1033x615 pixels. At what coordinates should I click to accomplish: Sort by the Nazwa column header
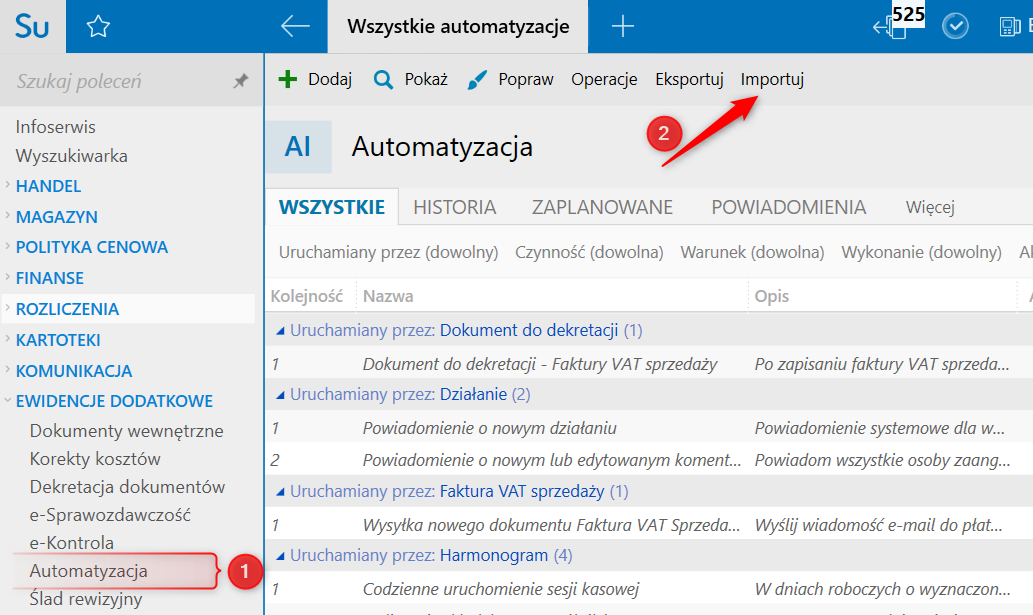[x=388, y=296]
